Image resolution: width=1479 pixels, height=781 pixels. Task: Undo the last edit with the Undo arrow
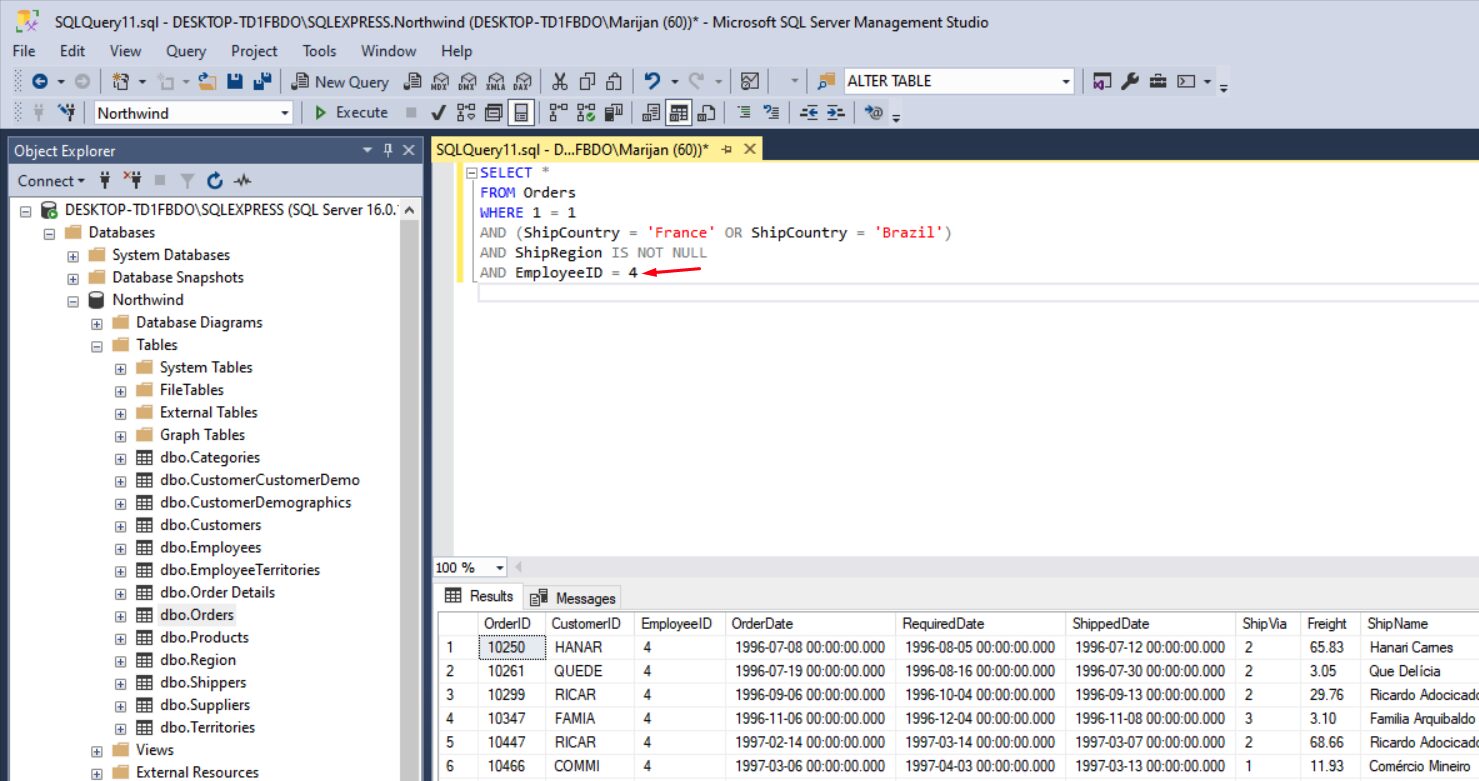click(652, 82)
